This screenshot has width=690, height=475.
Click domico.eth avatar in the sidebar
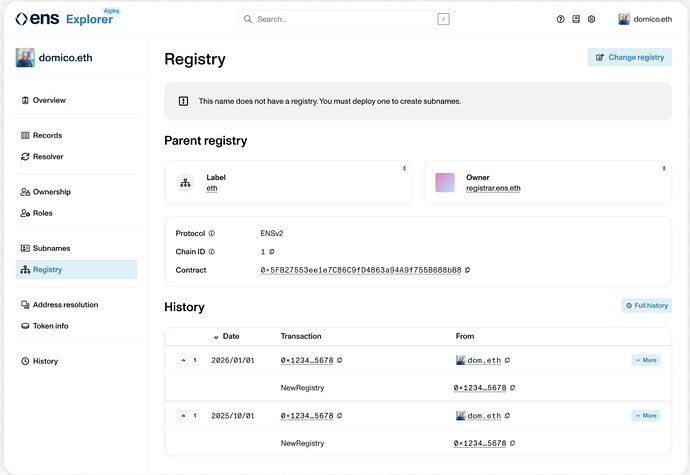tap(25, 58)
